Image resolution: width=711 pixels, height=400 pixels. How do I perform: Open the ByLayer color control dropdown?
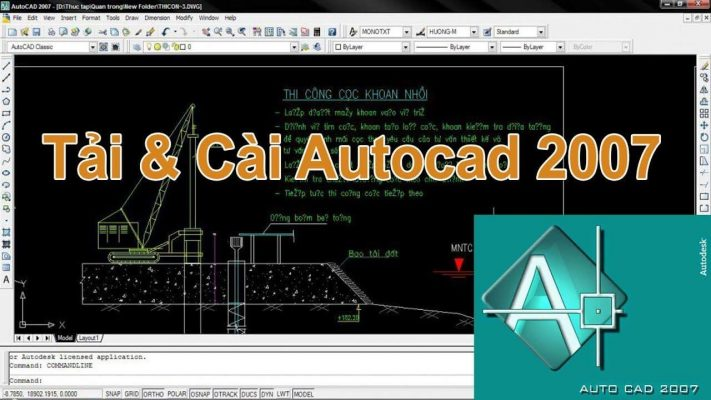(x=405, y=47)
